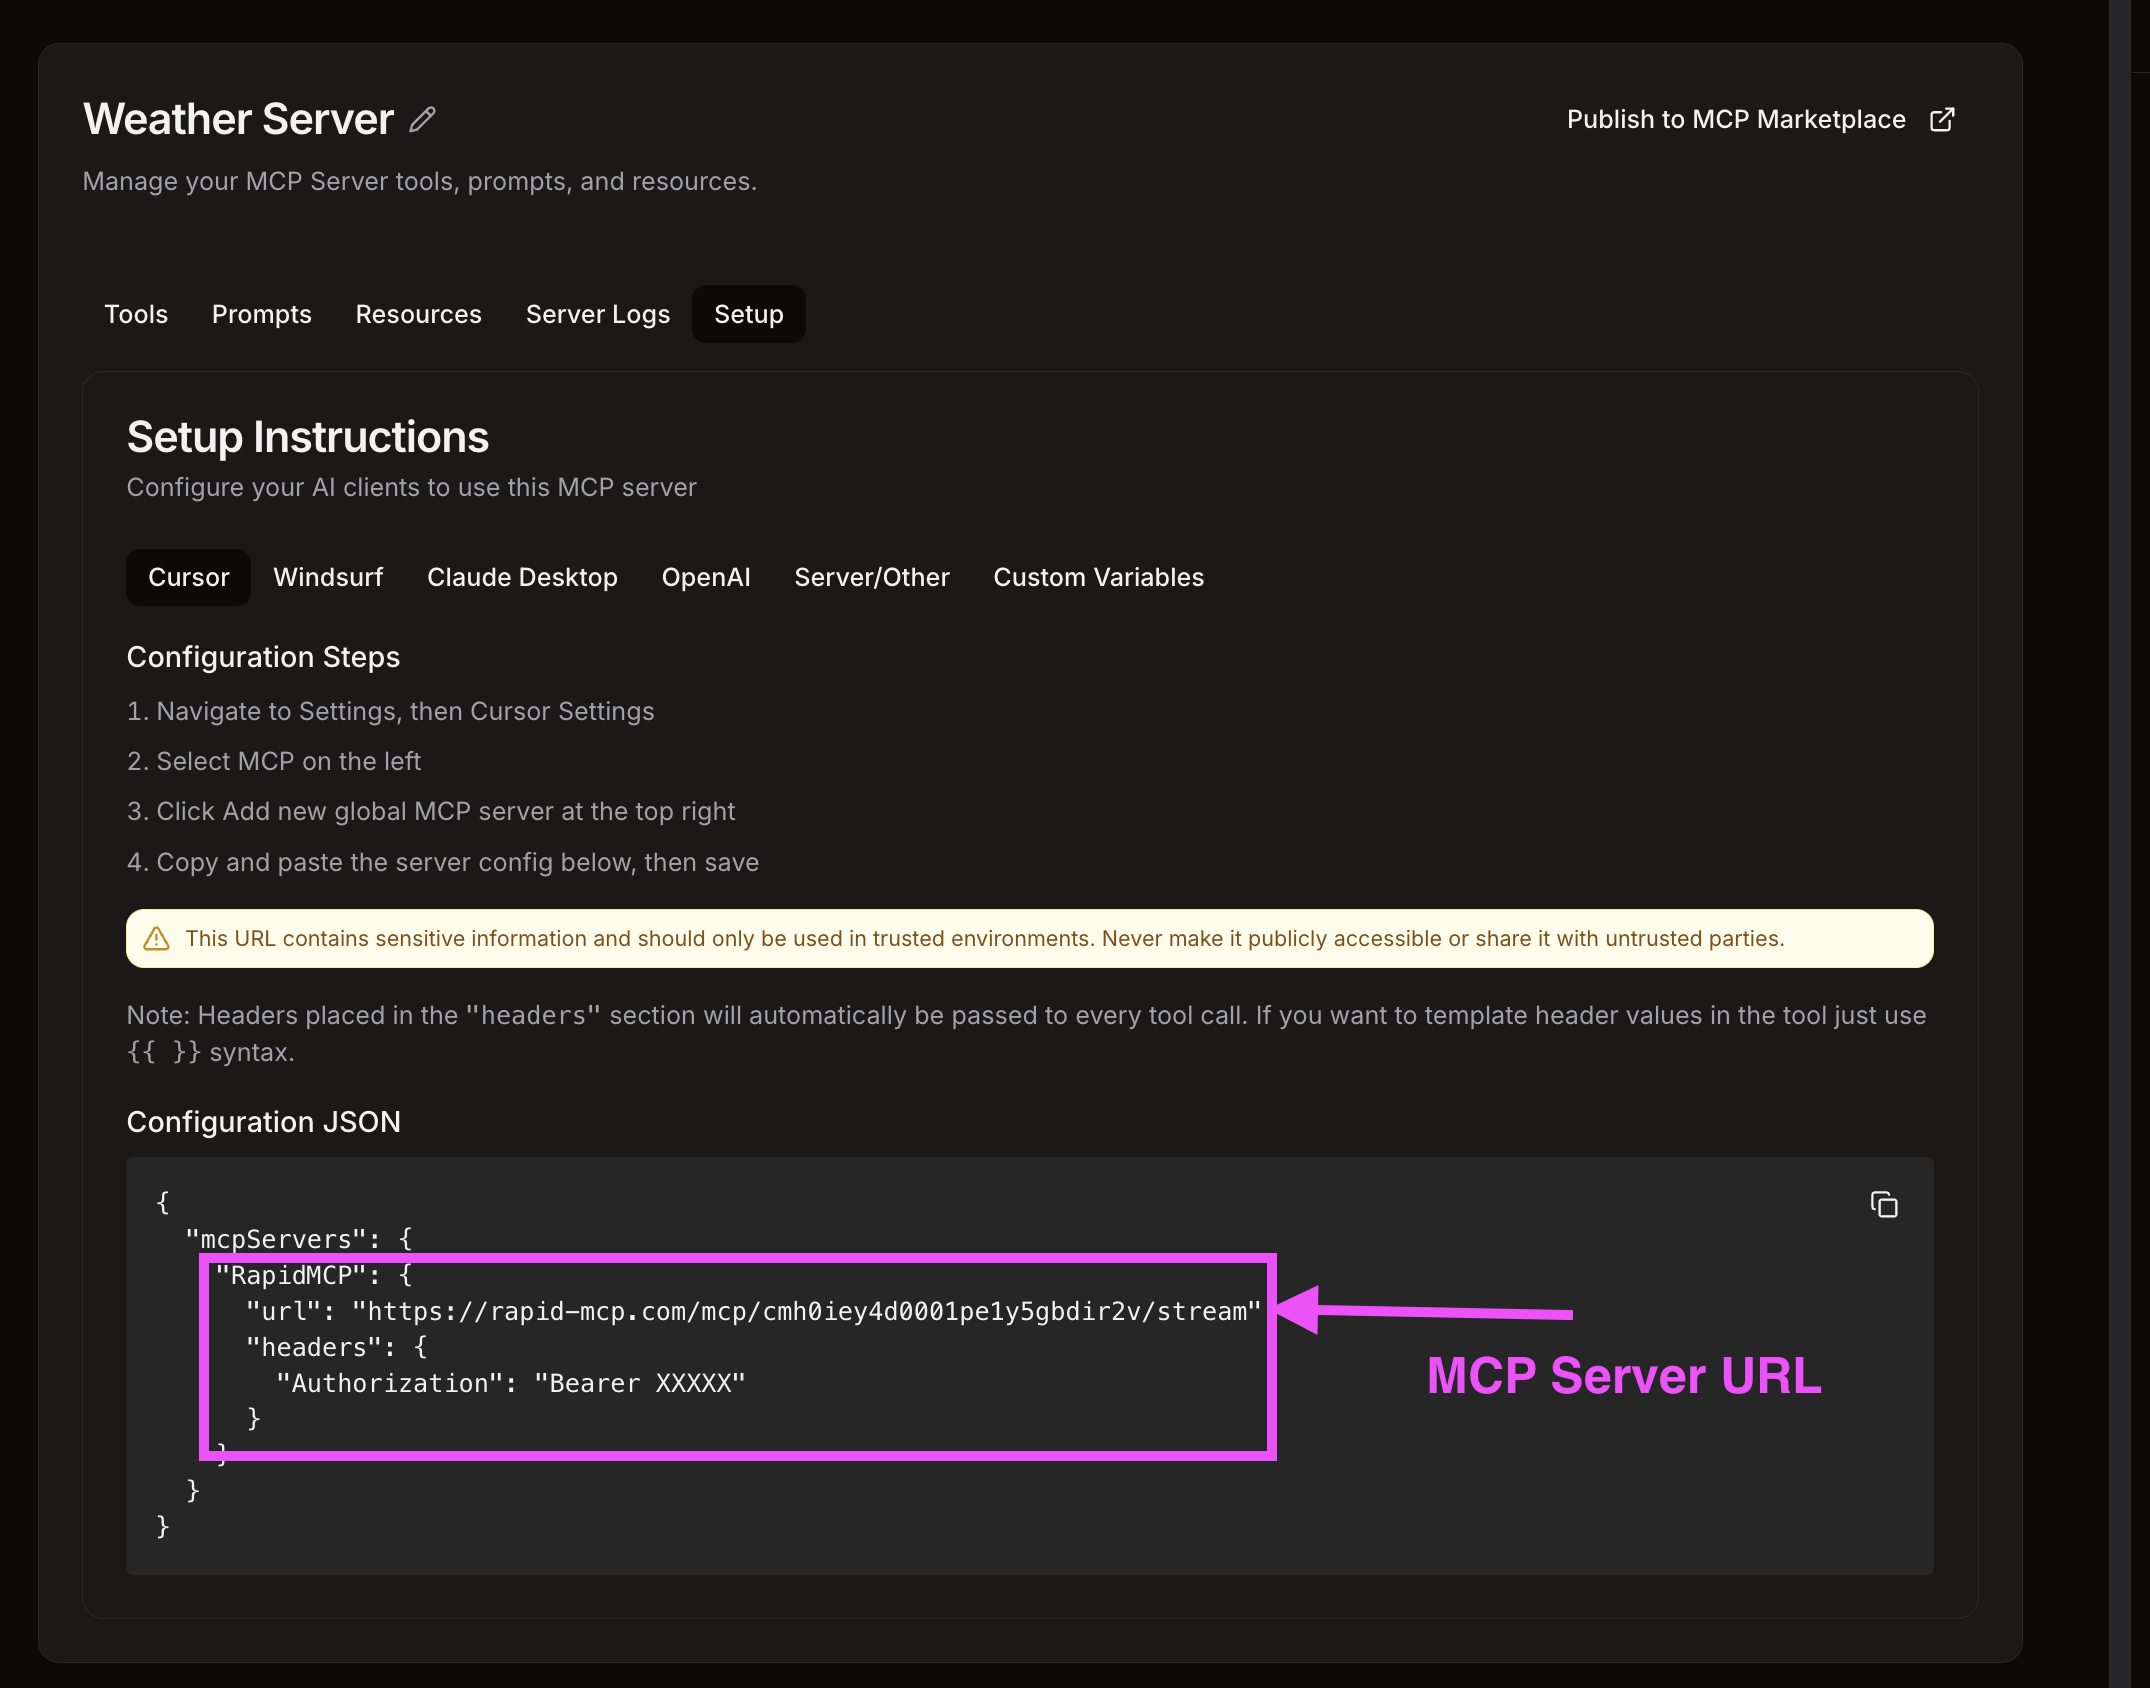
Task: Click the Weather Server title
Action: (x=238, y=118)
